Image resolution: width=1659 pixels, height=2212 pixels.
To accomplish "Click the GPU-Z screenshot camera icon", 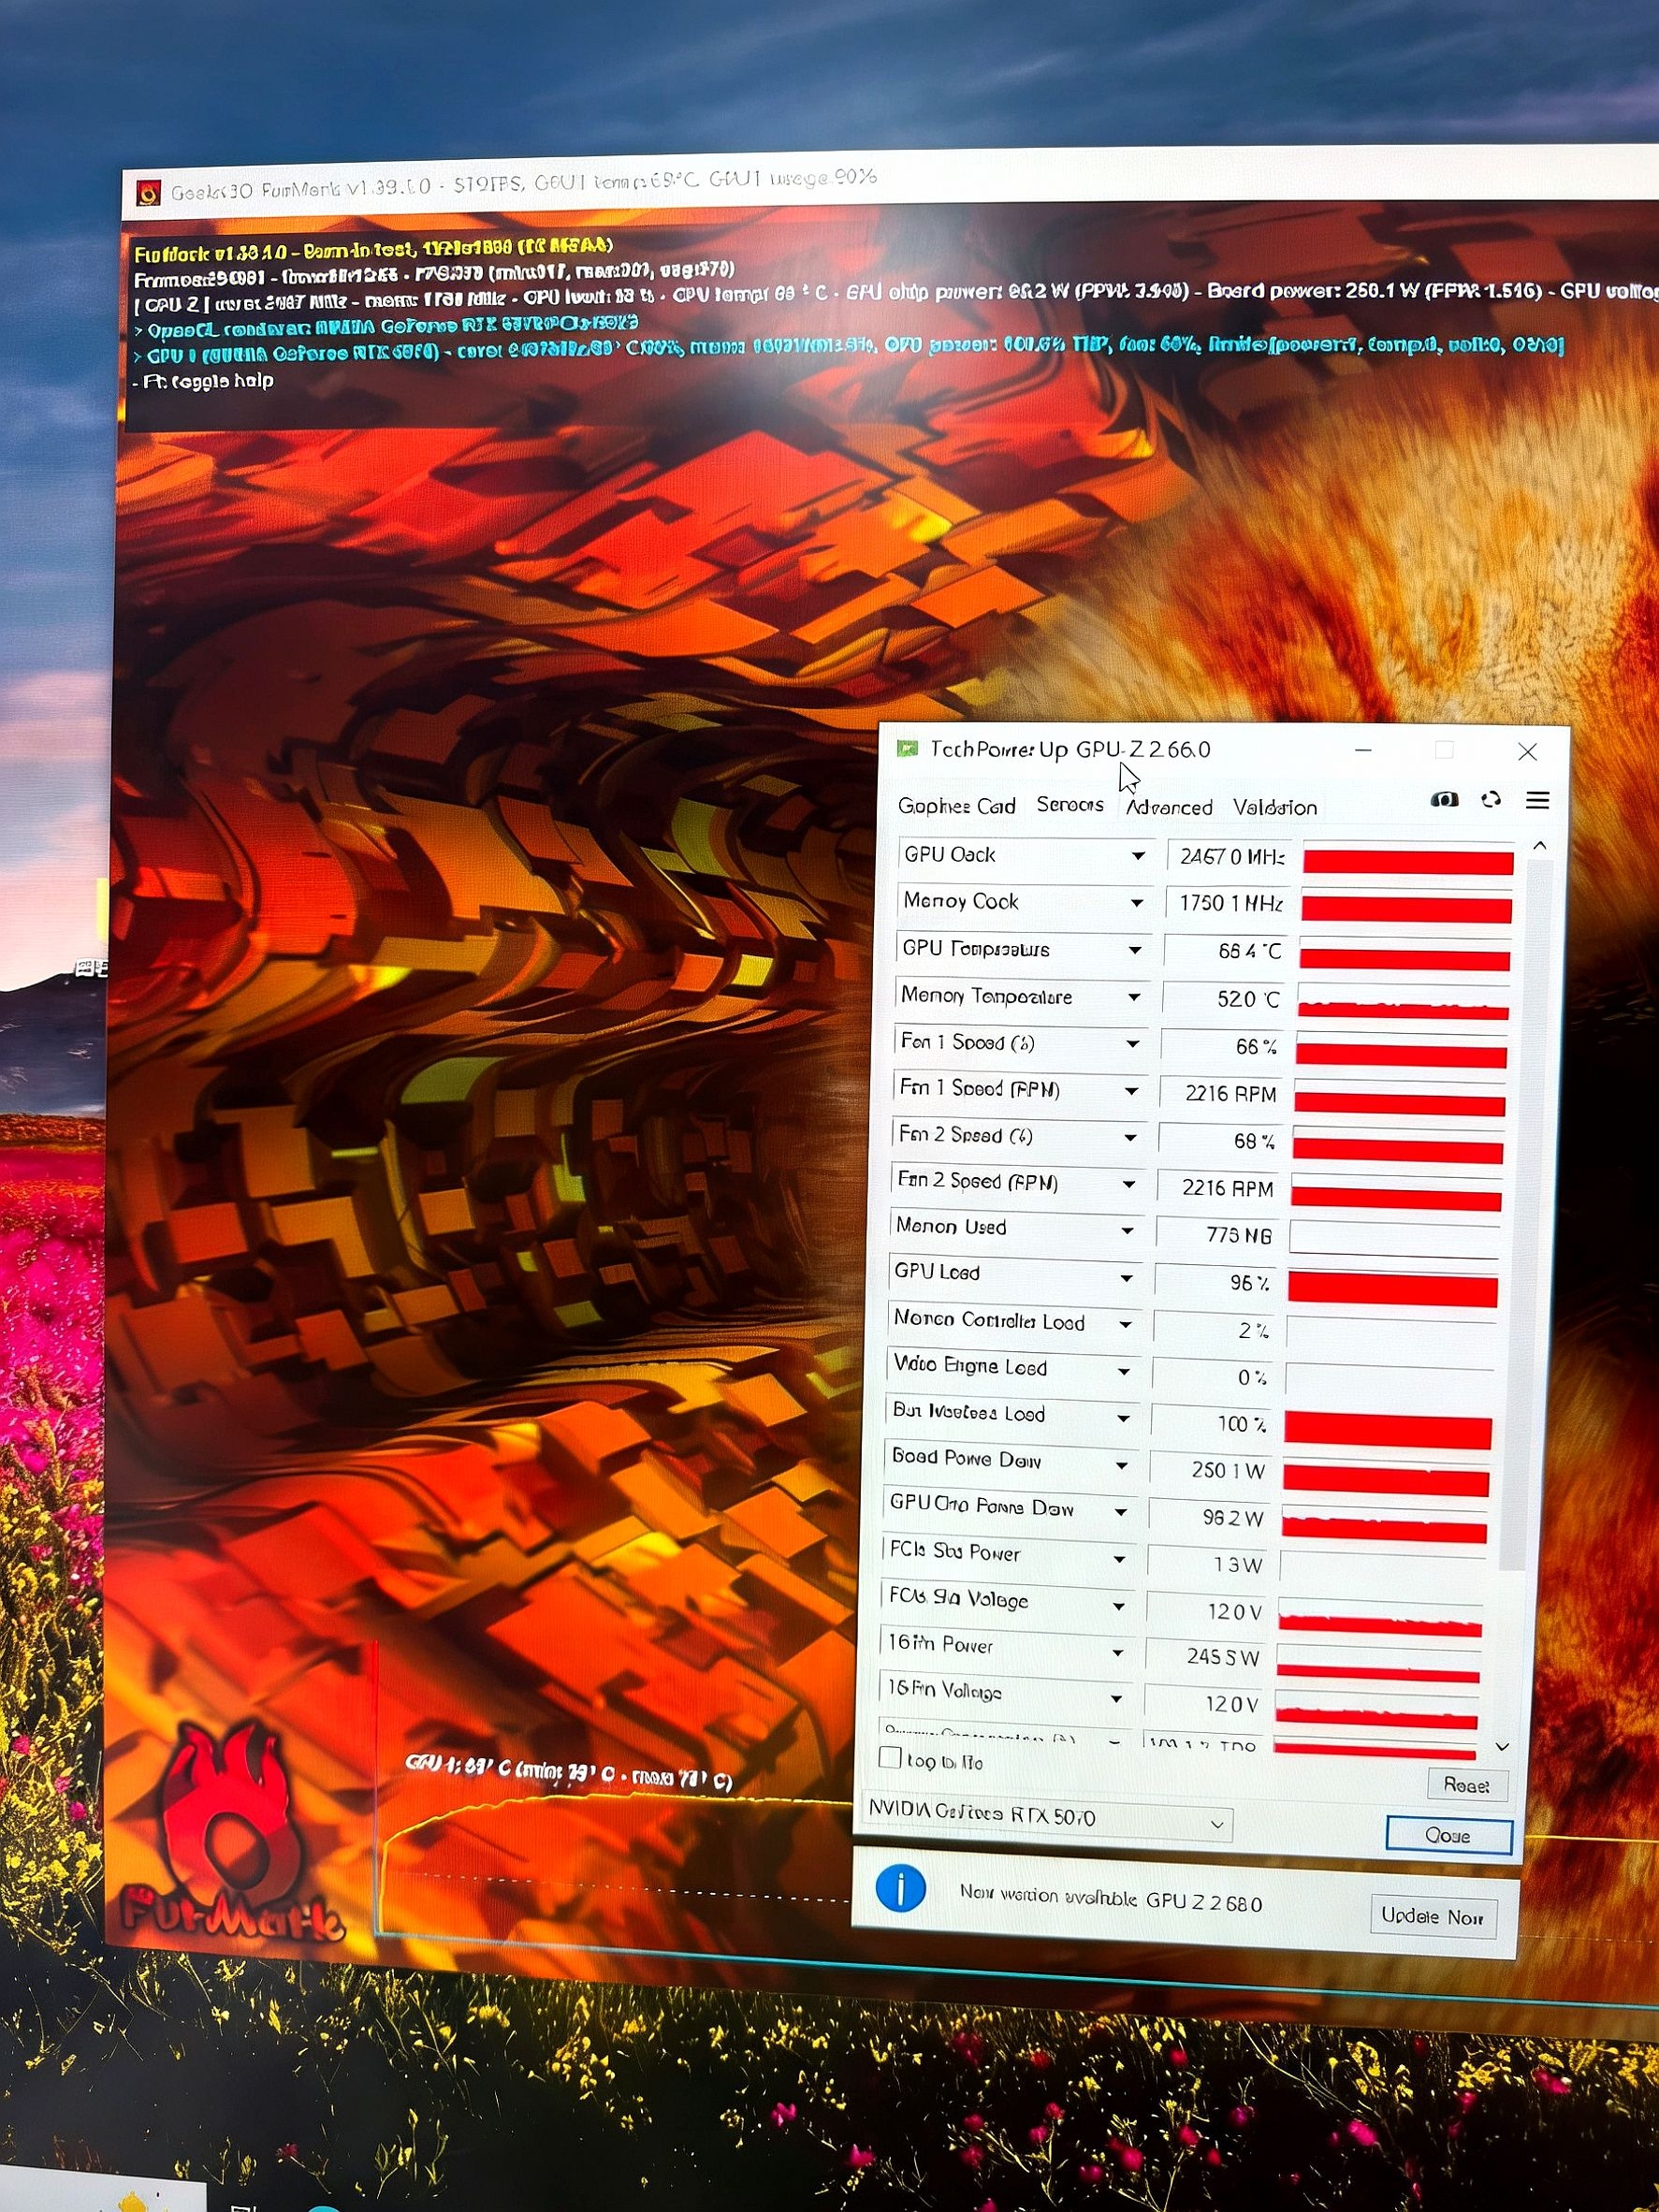I will coord(1443,799).
